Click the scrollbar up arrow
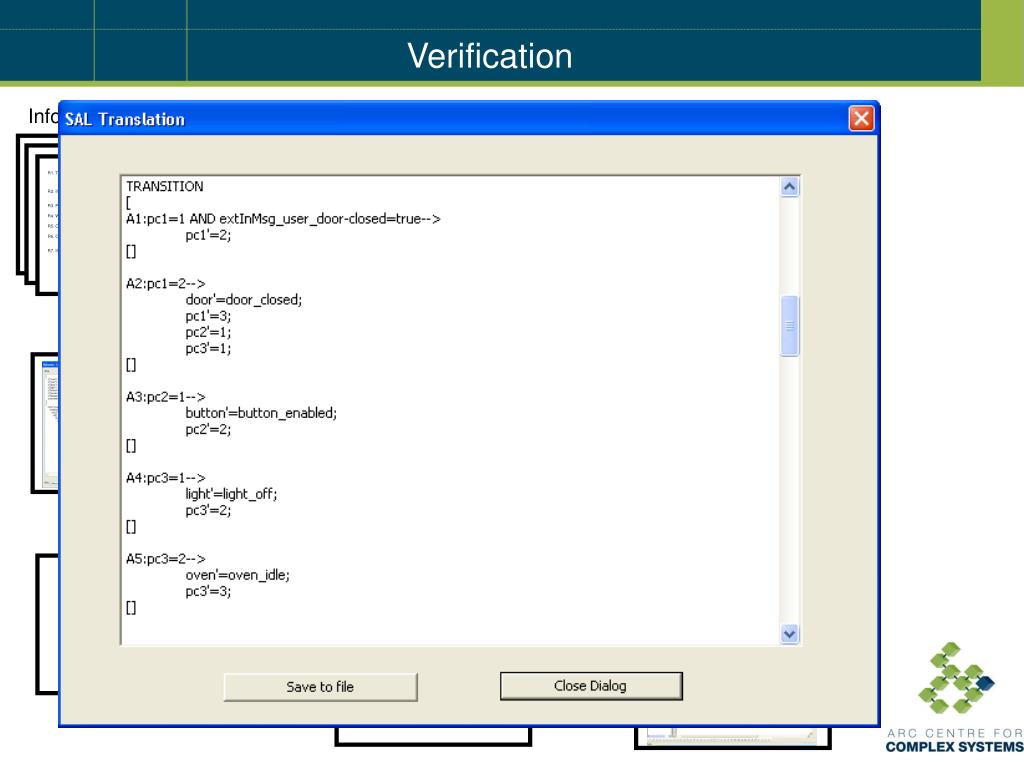The width and height of the screenshot is (1024, 768). 789,187
